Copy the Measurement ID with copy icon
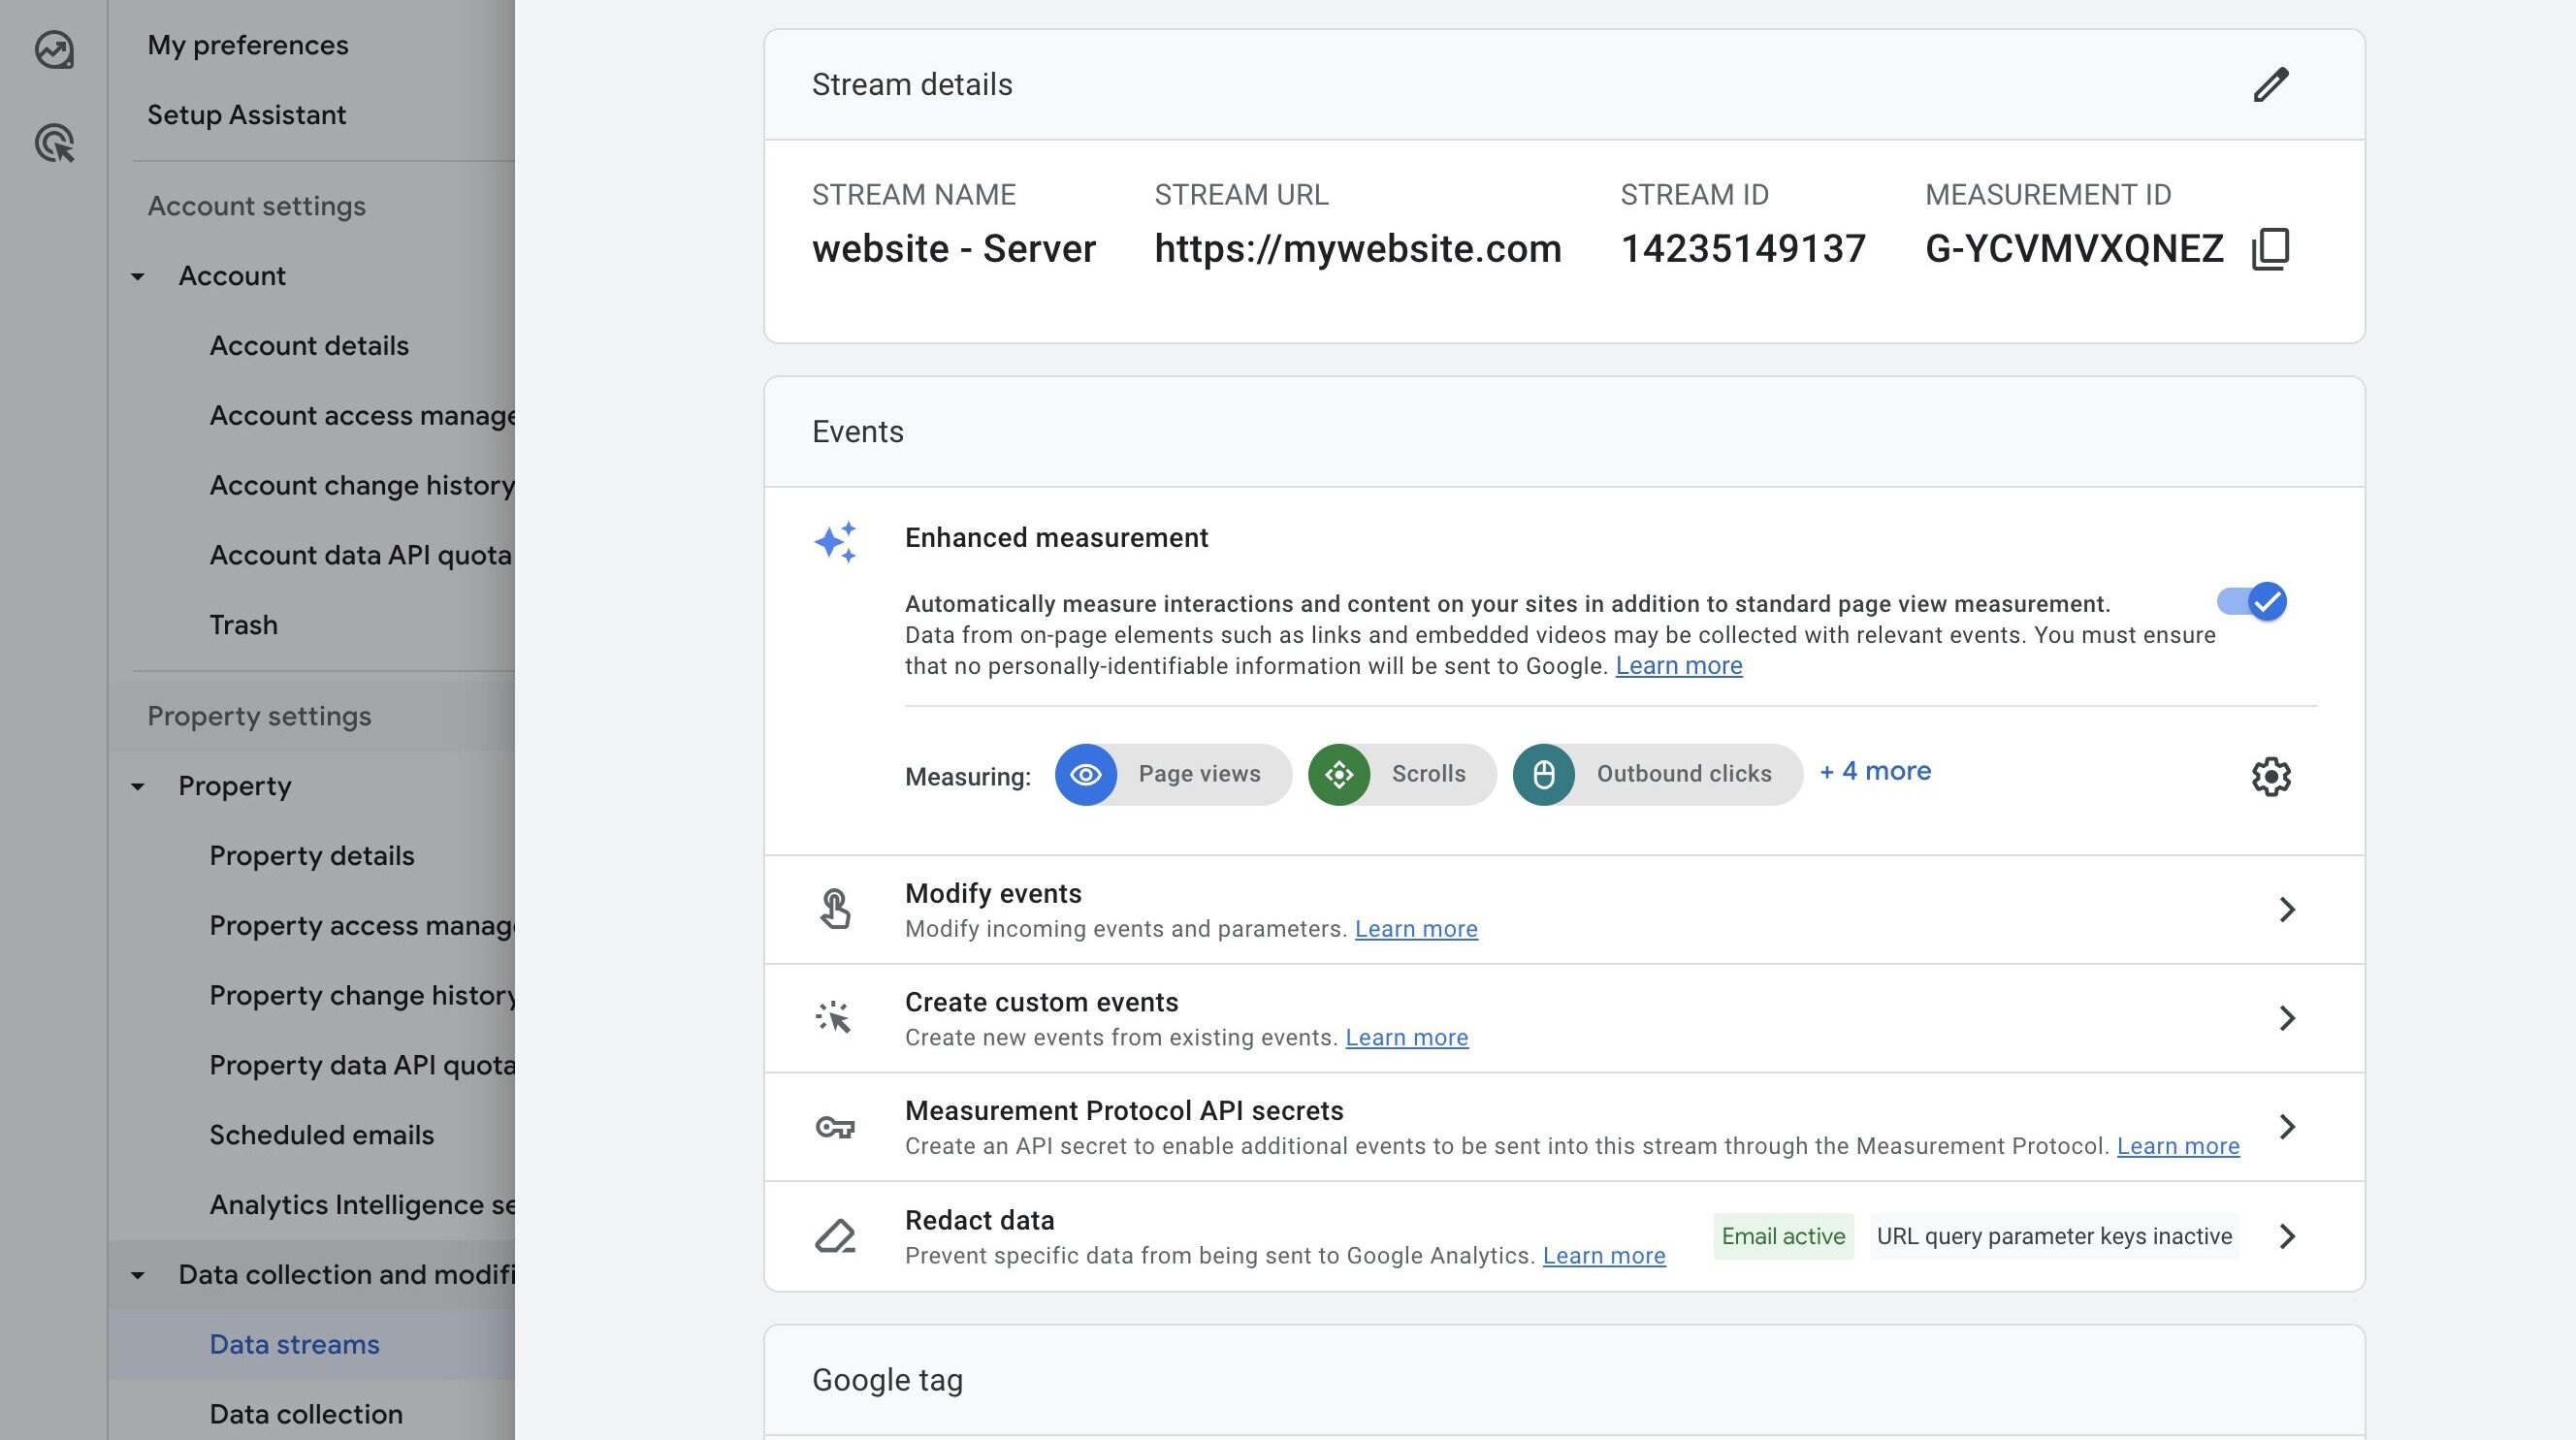The width and height of the screenshot is (2576, 1440). pos(2270,249)
